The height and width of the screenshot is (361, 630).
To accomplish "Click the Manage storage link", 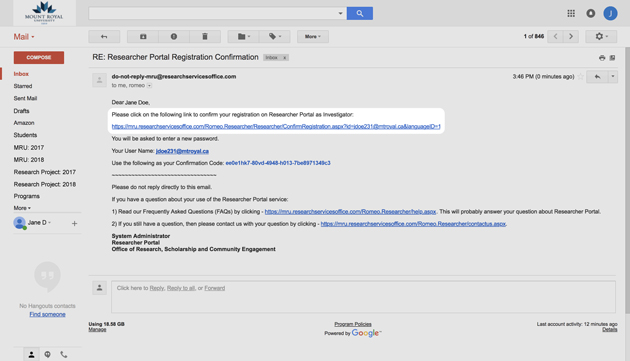I will 97,330.
